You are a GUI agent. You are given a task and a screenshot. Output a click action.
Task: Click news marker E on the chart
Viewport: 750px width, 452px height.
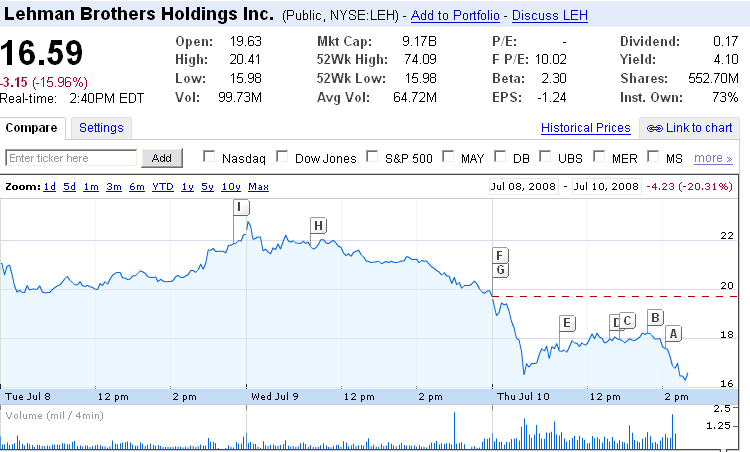coord(567,322)
